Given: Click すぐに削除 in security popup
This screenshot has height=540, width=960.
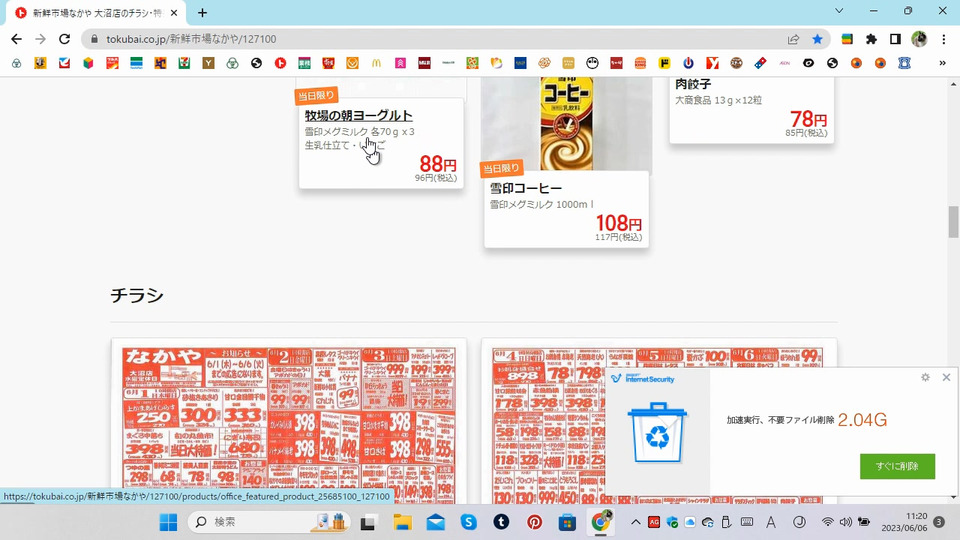Looking at the screenshot, I should pos(897,466).
